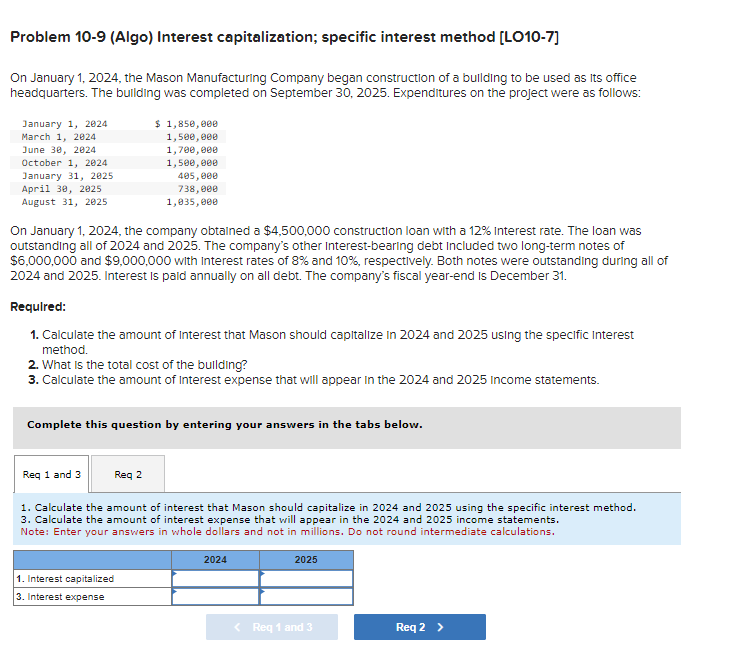The width and height of the screenshot is (742, 669).
Task: Click the 1,700,000 expenditure amount
Action: point(192,150)
